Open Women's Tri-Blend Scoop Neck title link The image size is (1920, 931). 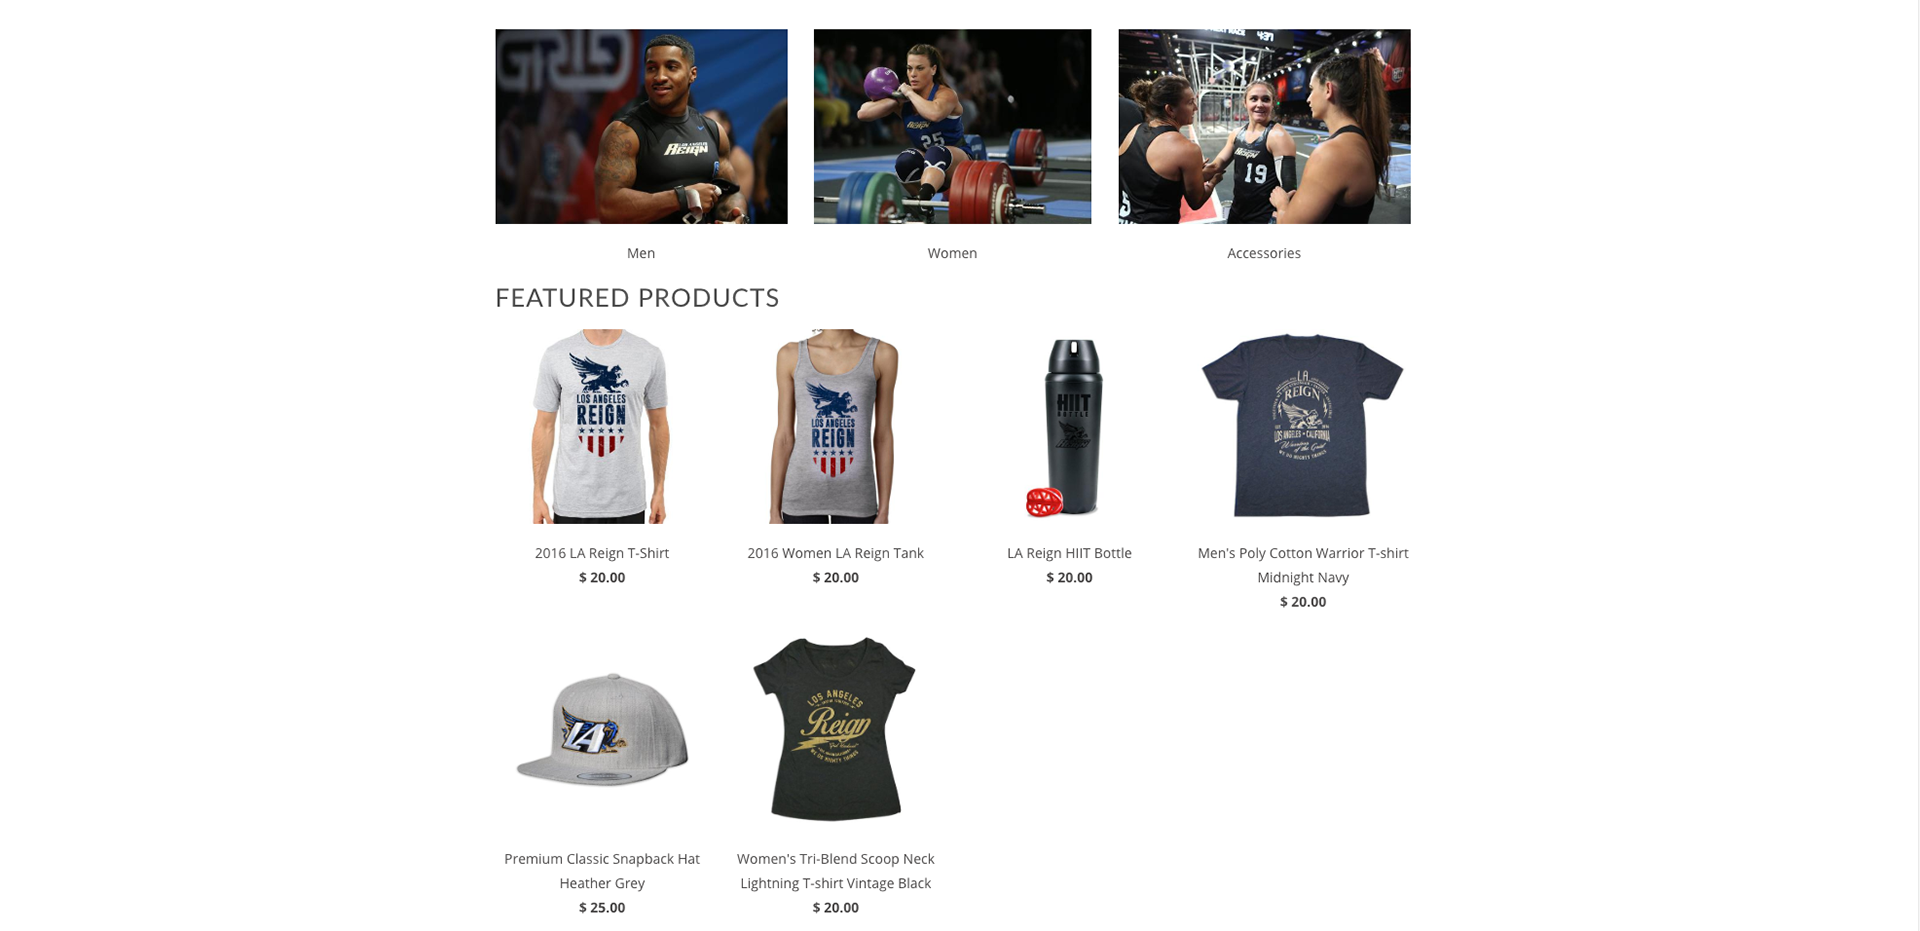point(835,871)
